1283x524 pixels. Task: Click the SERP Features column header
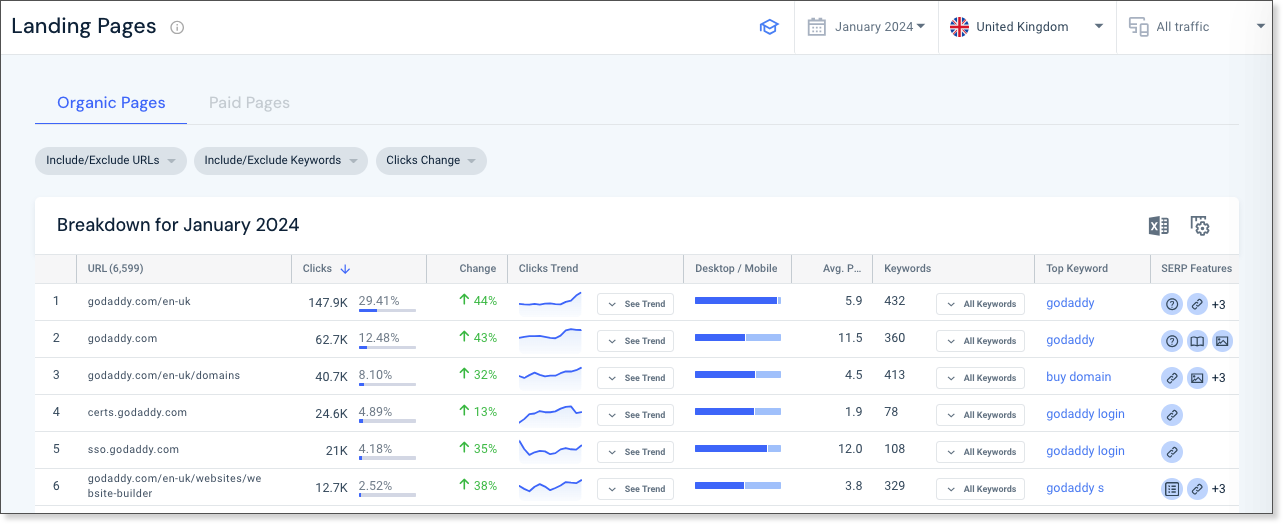(x=1196, y=269)
